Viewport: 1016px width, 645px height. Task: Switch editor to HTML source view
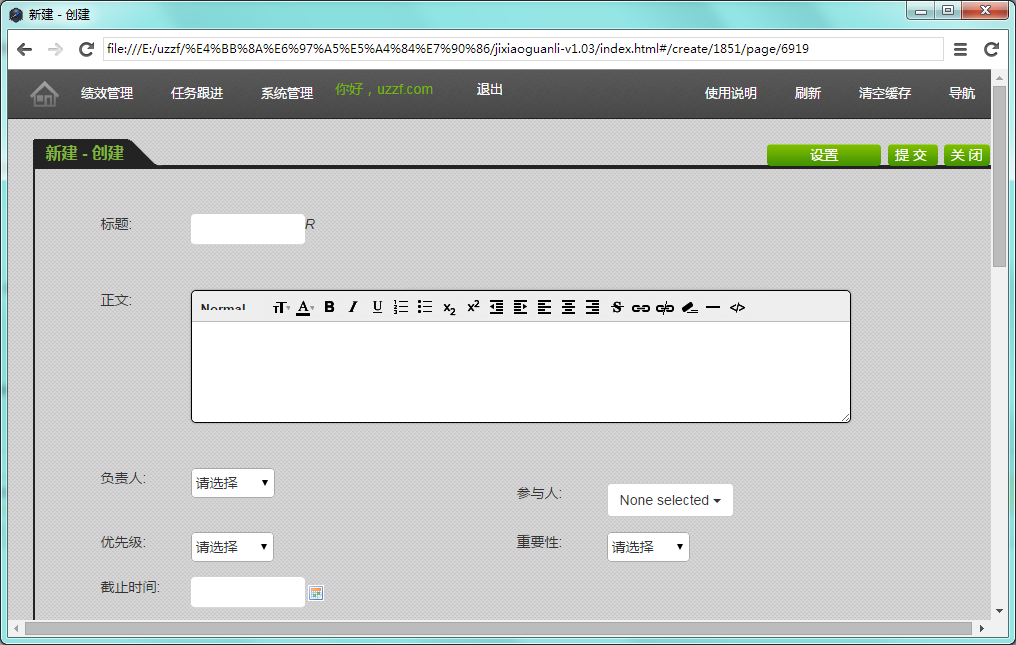tap(737, 307)
